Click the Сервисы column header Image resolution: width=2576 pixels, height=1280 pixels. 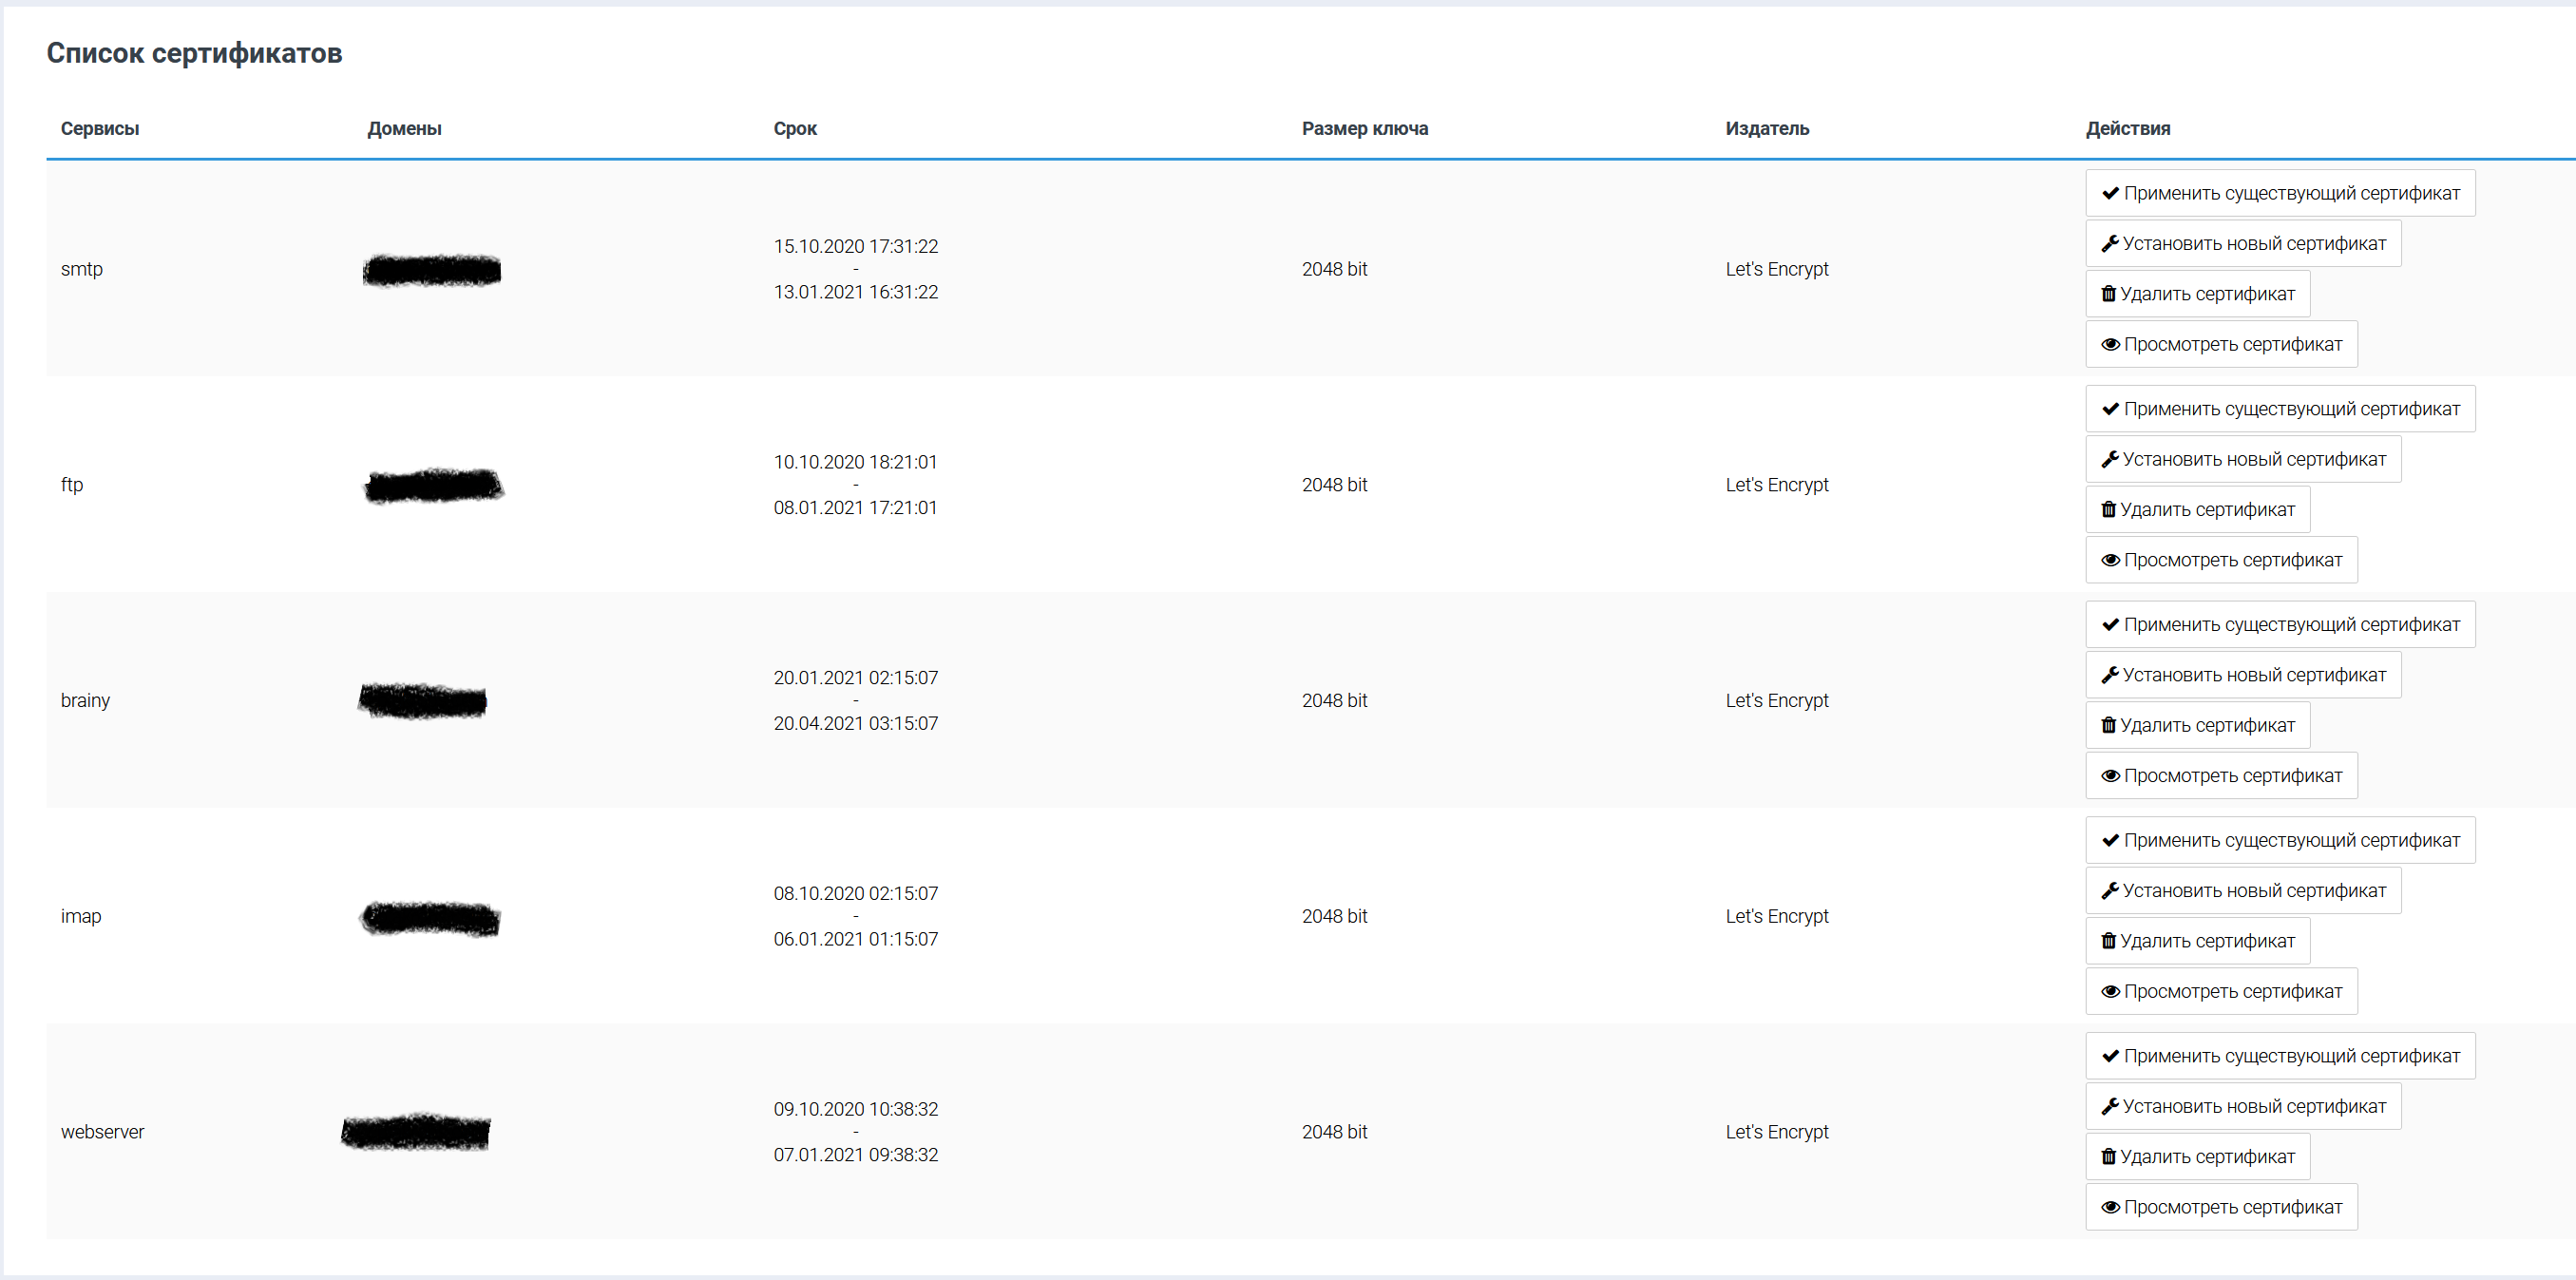click(100, 128)
